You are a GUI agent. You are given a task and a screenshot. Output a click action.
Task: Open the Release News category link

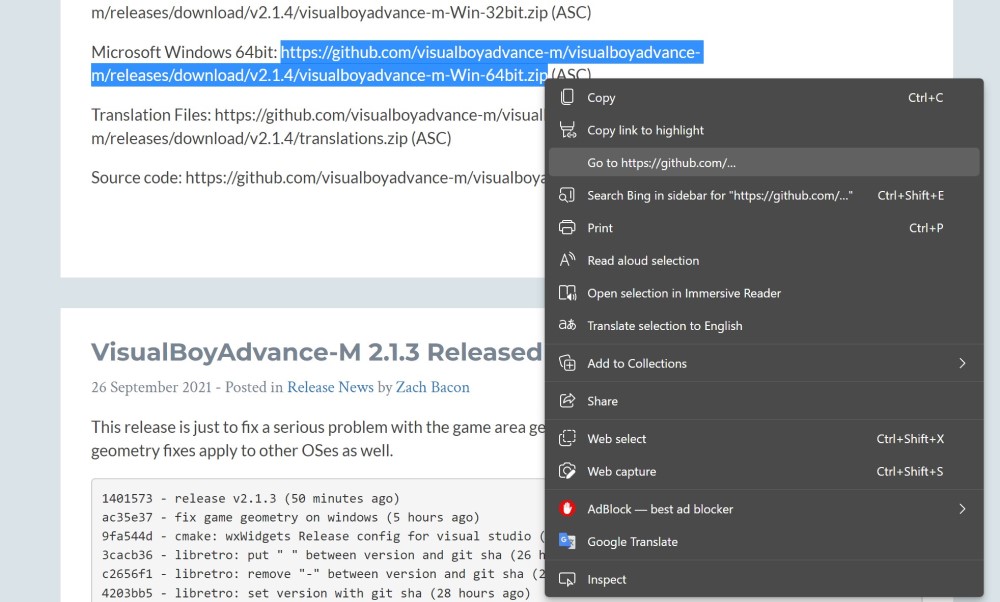(329, 387)
